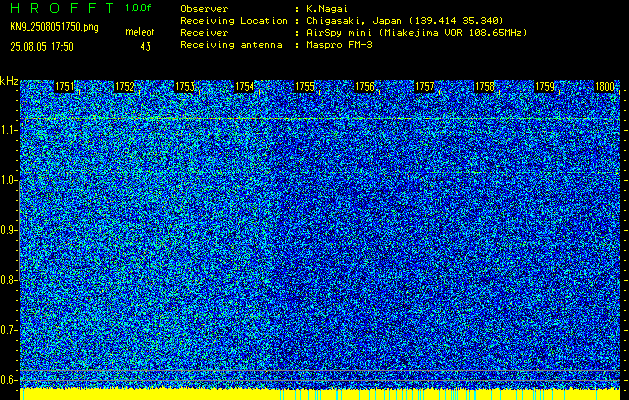The height and width of the screenshot is (400, 629).
Task: Click the Observer field label
Action: coord(204,8)
